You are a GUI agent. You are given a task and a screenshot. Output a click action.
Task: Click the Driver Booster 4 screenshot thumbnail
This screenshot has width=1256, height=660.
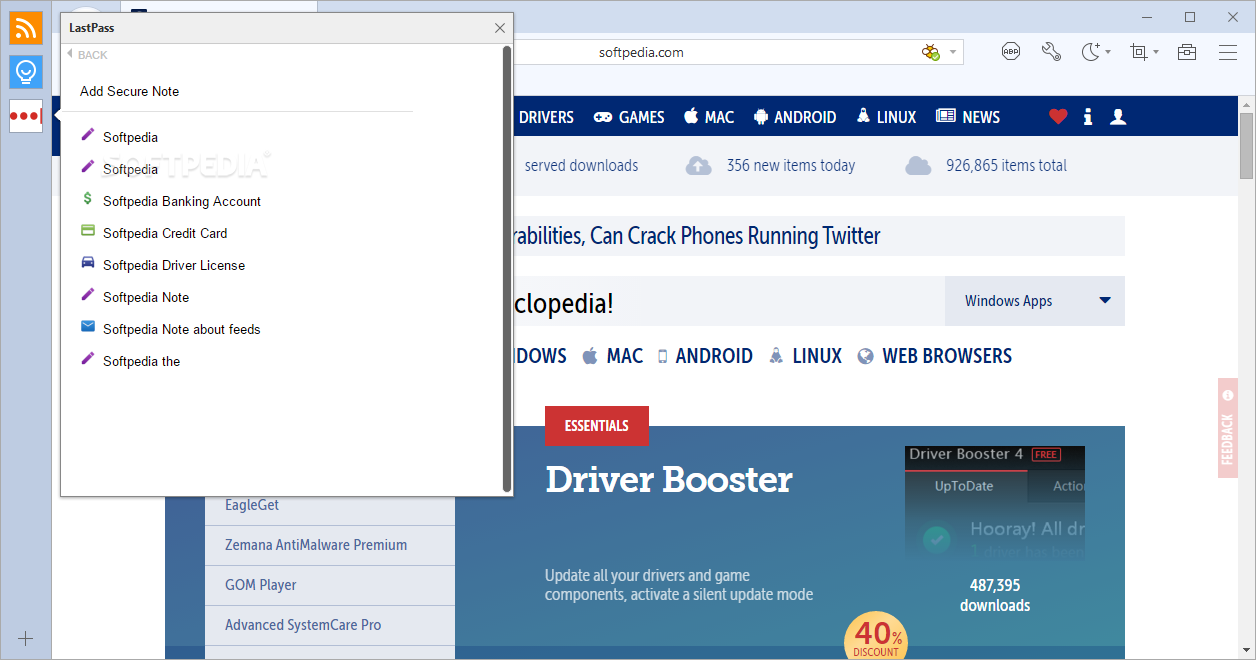[x=995, y=502]
